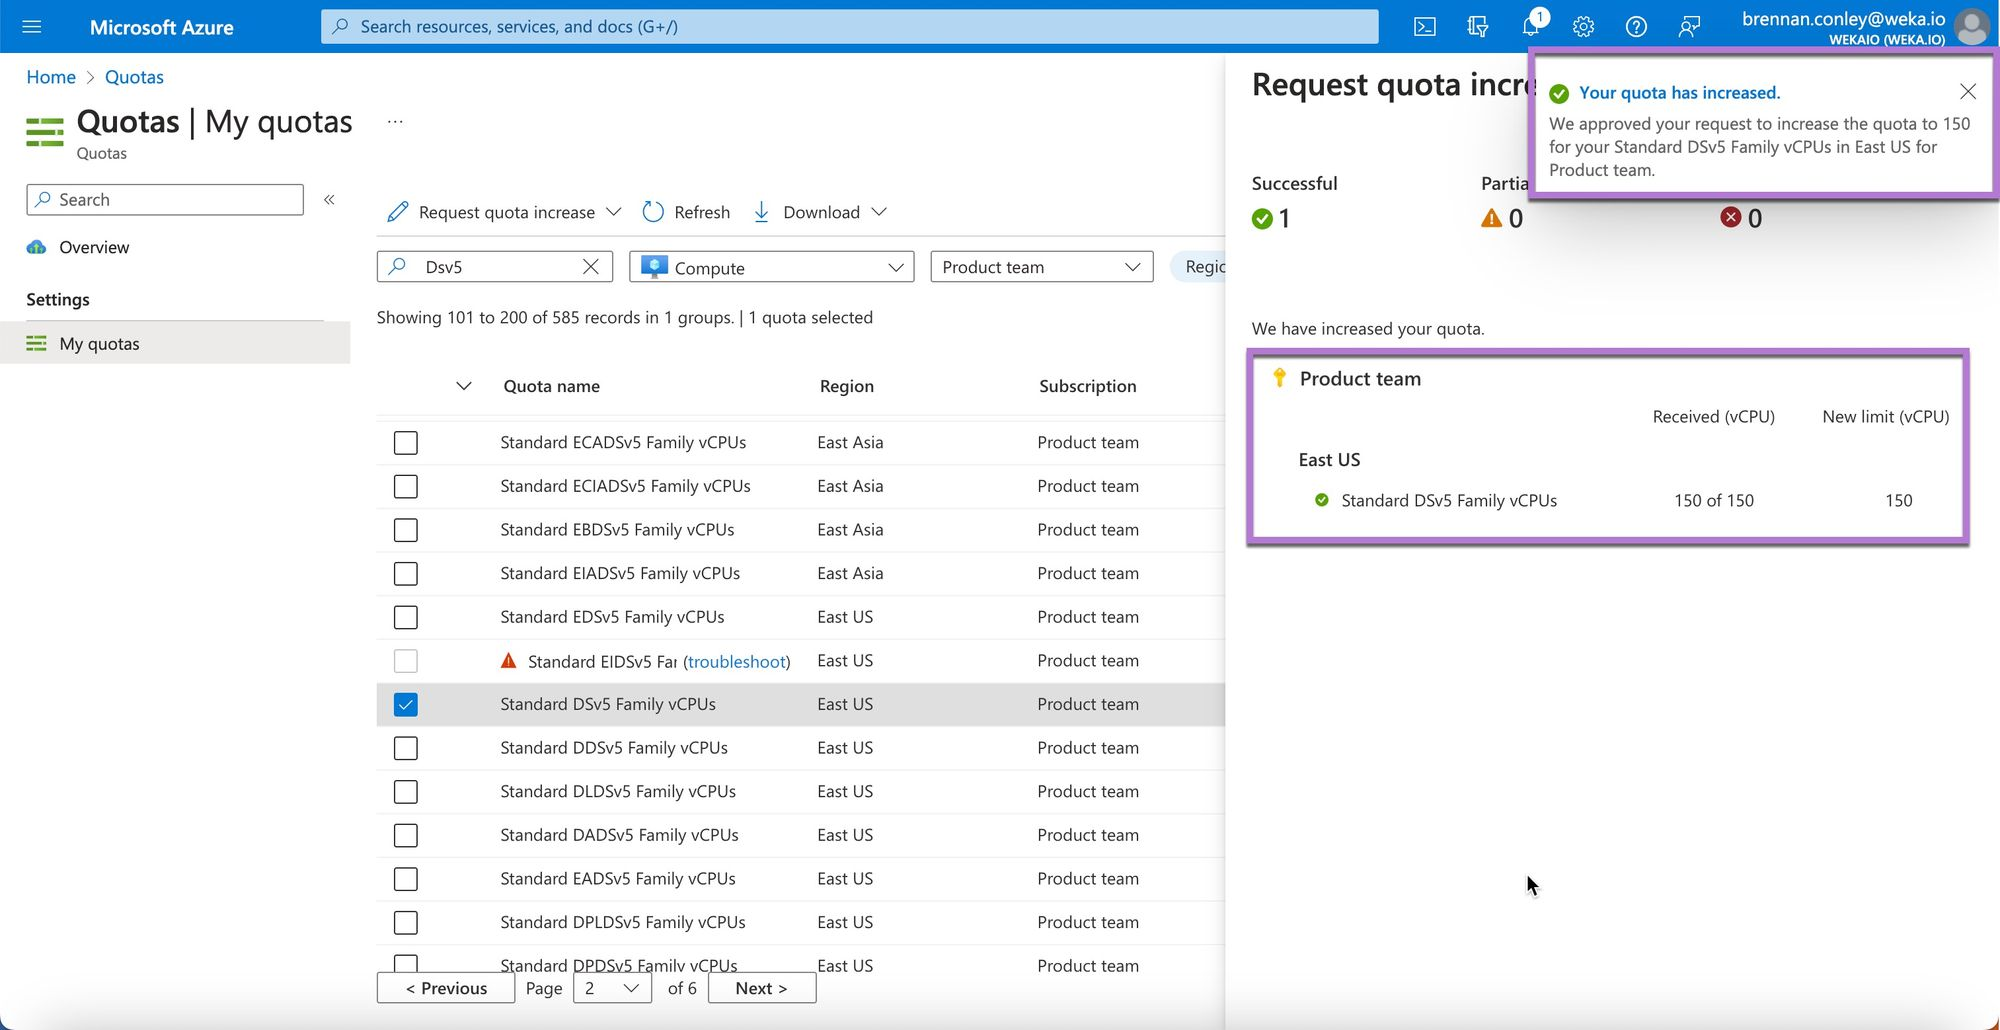
Task: Go to Overview in the sidebar
Action: [x=94, y=248]
